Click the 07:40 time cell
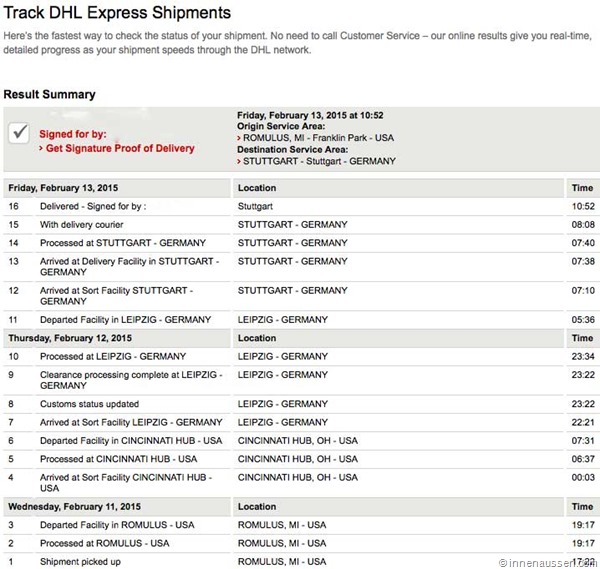Image resolution: width=600 pixels, height=569 pixels. 583,243
